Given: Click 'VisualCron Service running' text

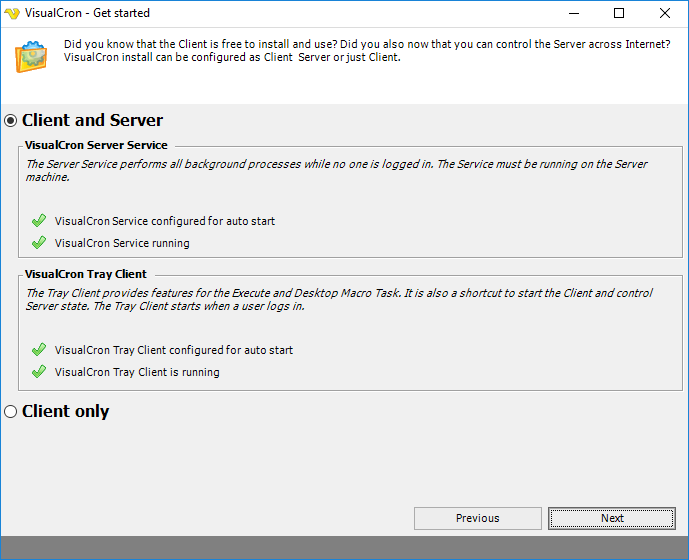Looking at the screenshot, I should (122, 243).
